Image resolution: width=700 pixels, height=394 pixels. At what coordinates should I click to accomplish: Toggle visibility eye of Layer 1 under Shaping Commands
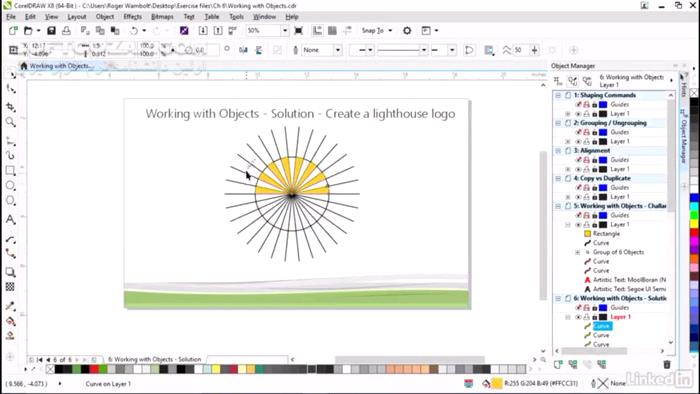[x=578, y=114]
